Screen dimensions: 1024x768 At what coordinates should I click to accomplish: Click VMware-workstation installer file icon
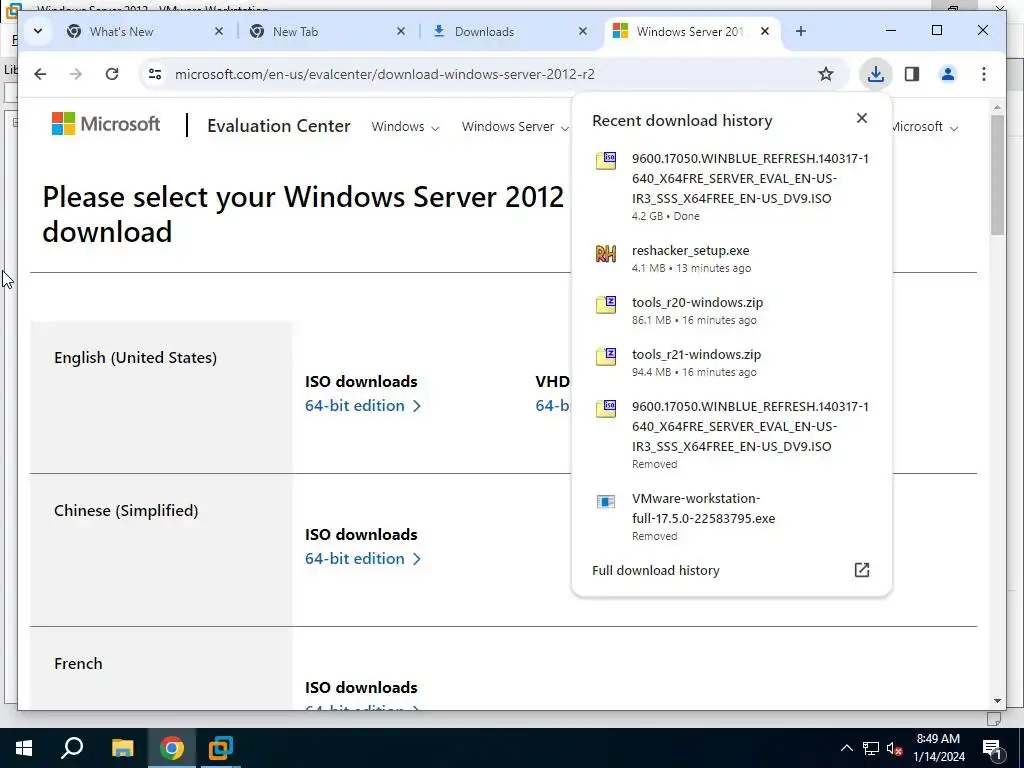[605, 502]
